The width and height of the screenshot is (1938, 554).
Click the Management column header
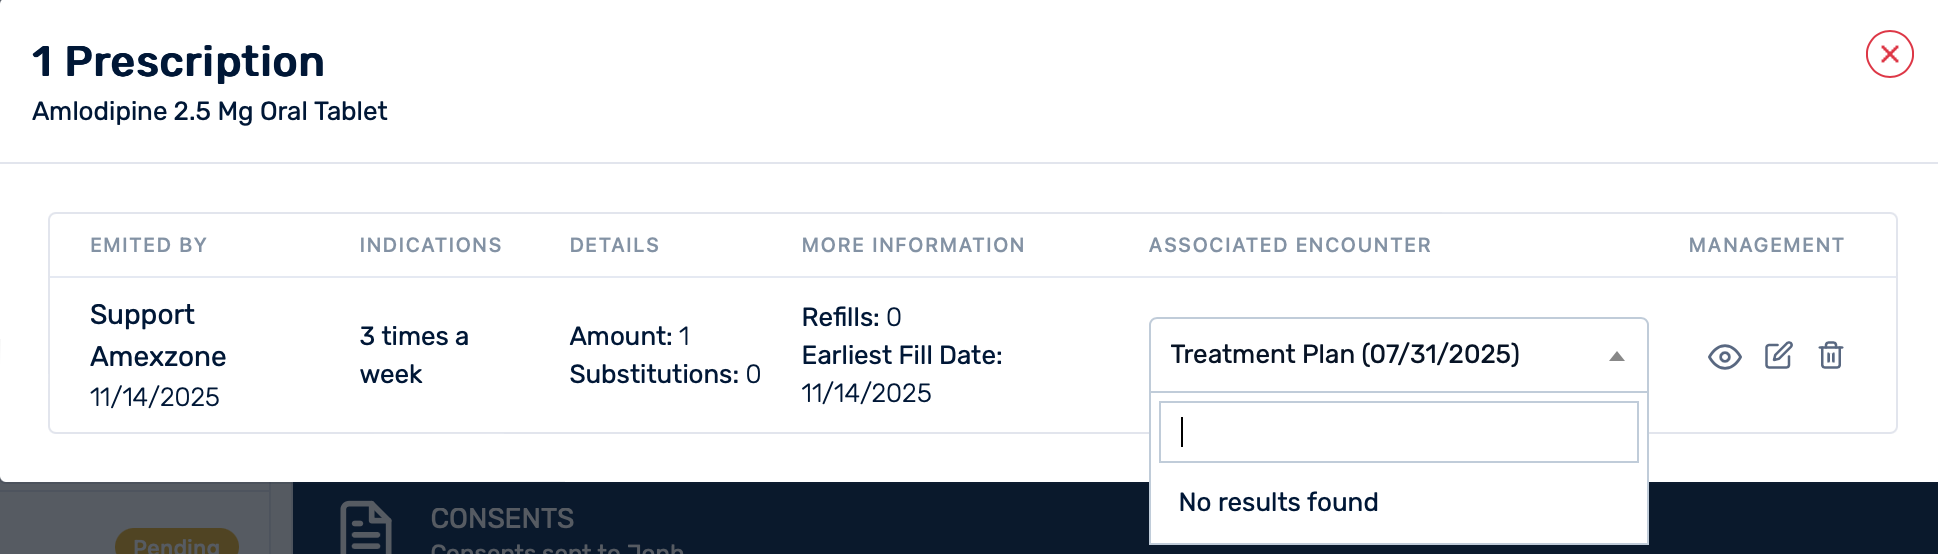(1765, 245)
